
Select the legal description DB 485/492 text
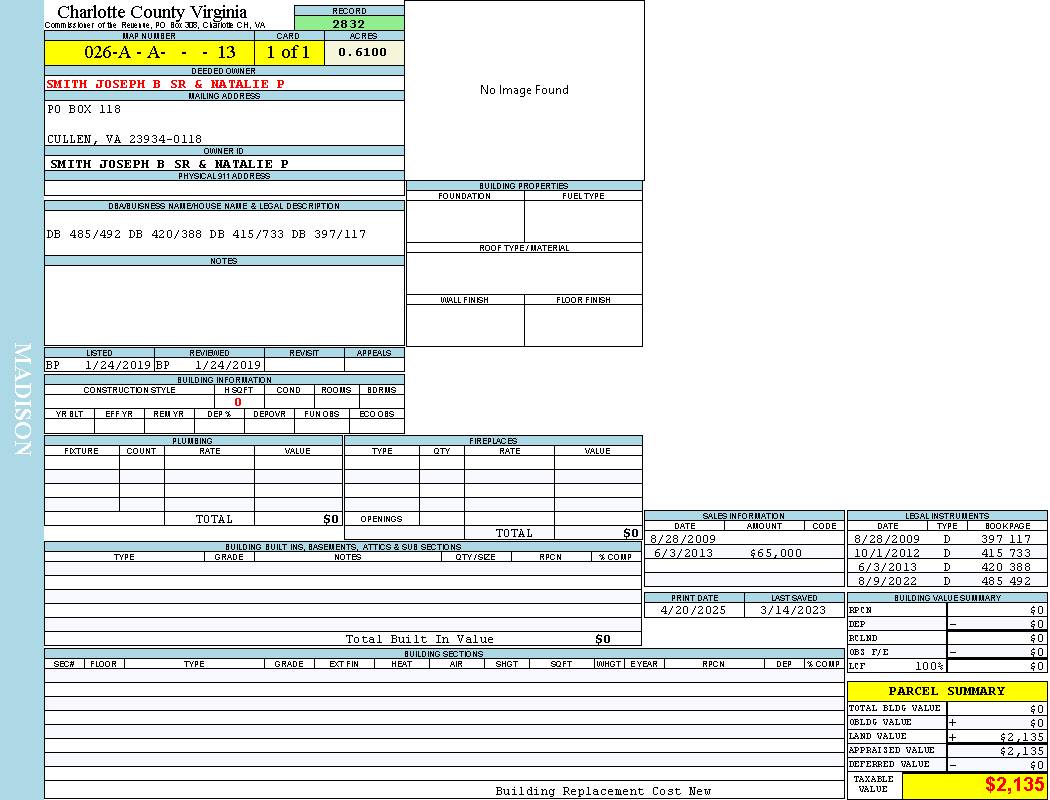pyautogui.click(x=207, y=234)
